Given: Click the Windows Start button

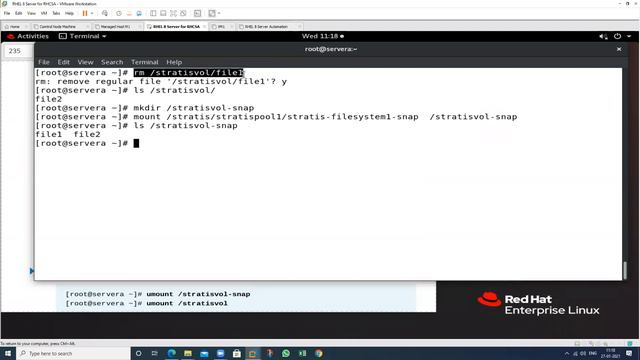Looking at the screenshot, I should (8, 353).
